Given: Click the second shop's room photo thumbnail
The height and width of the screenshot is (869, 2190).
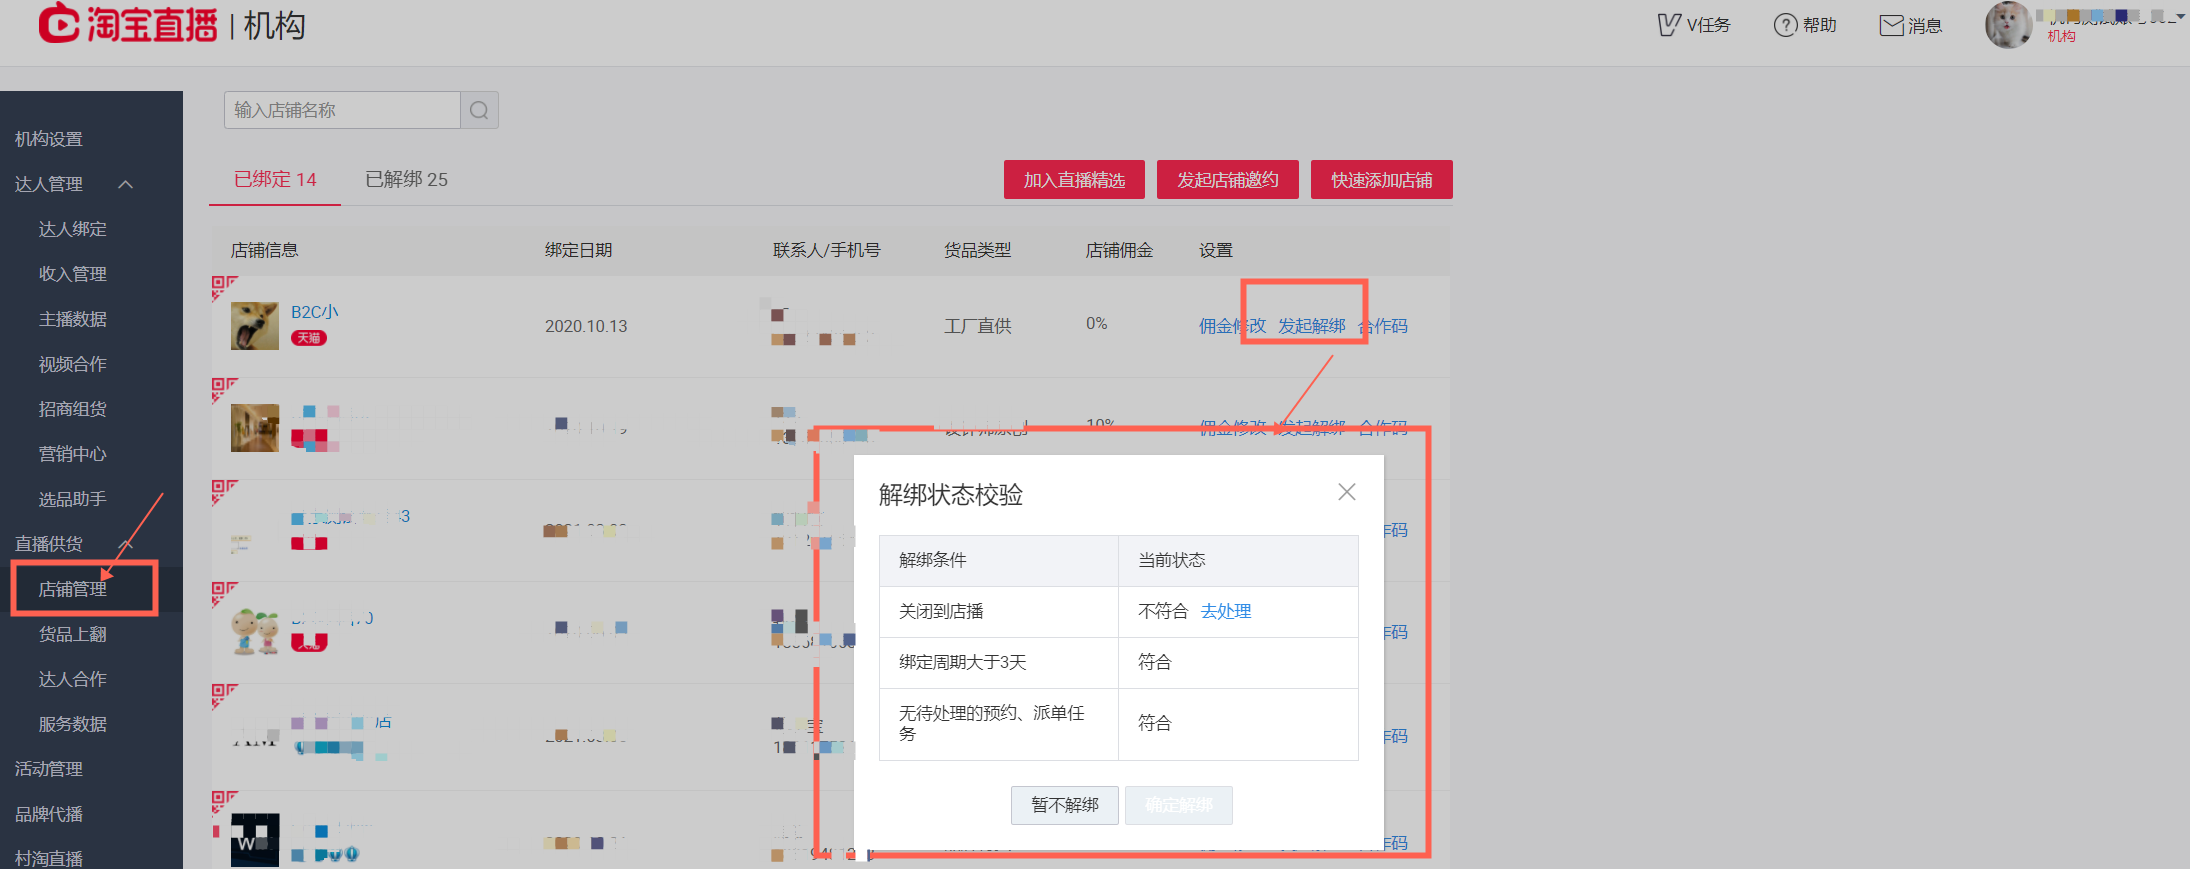Looking at the screenshot, I should [255, 428].
